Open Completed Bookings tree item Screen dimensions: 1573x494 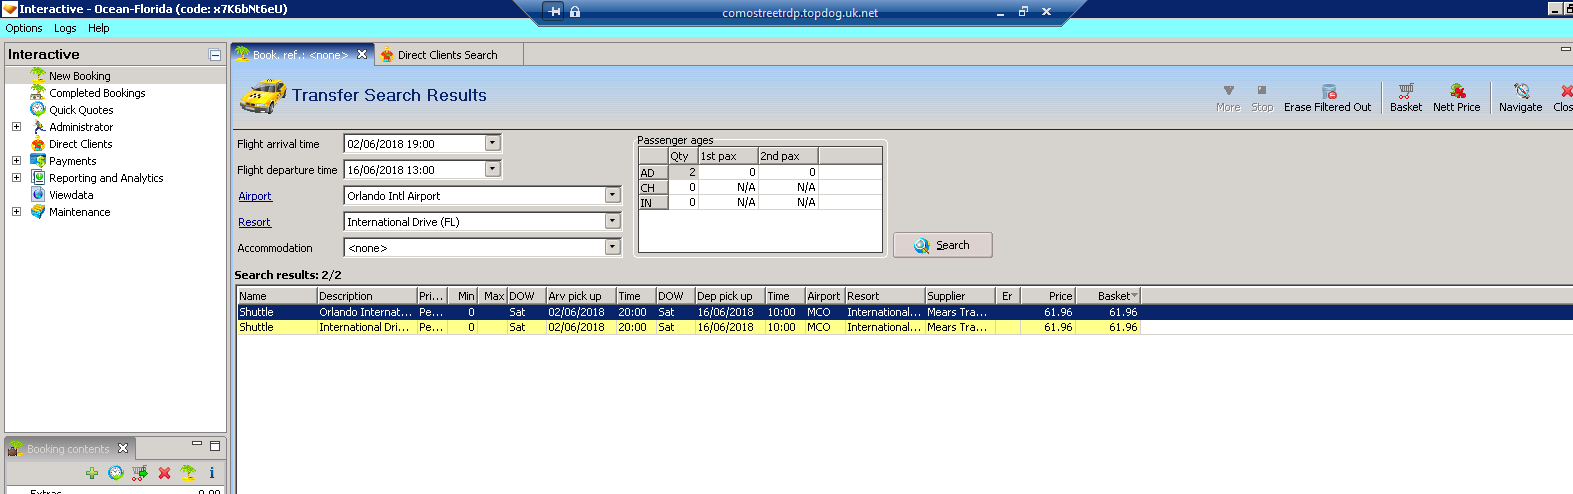[97, 93]
